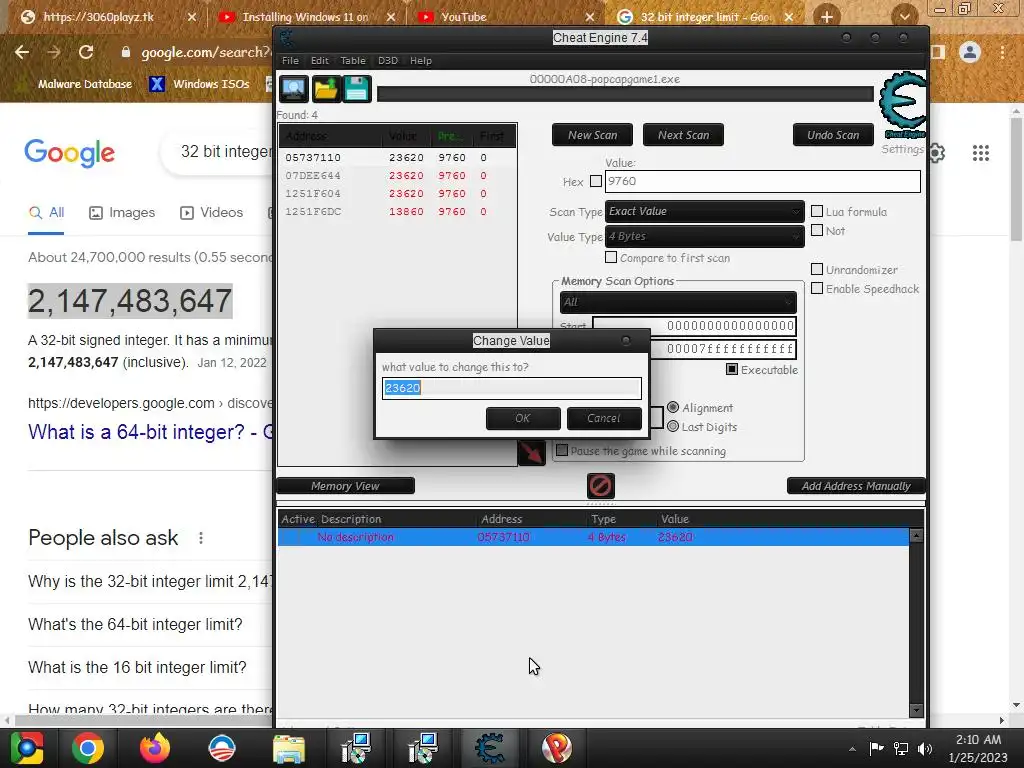This screenshot has height=768, width=1024.
Task: Enable Pause the game while scanning
Action: [x=562, y=451]
